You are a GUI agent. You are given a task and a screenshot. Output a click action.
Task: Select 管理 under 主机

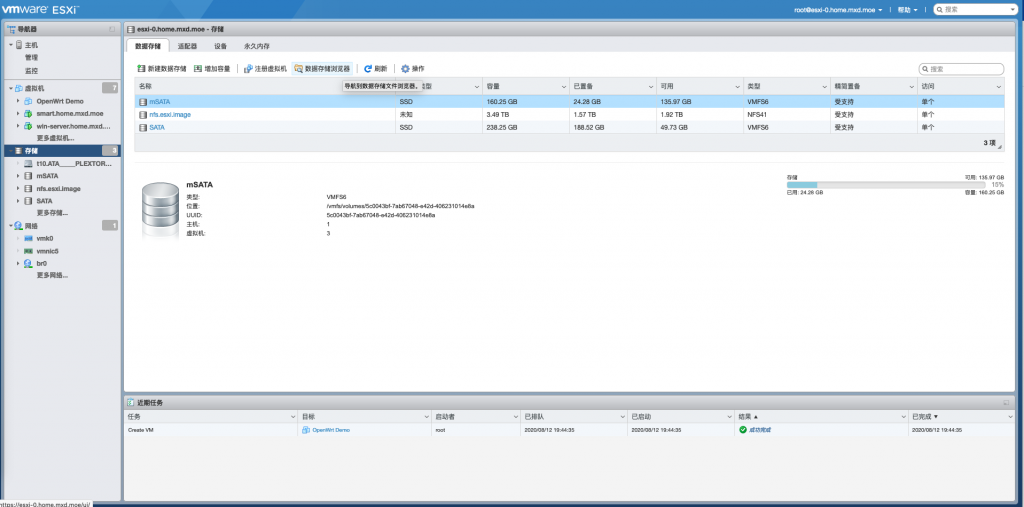(x=31, y=57)
